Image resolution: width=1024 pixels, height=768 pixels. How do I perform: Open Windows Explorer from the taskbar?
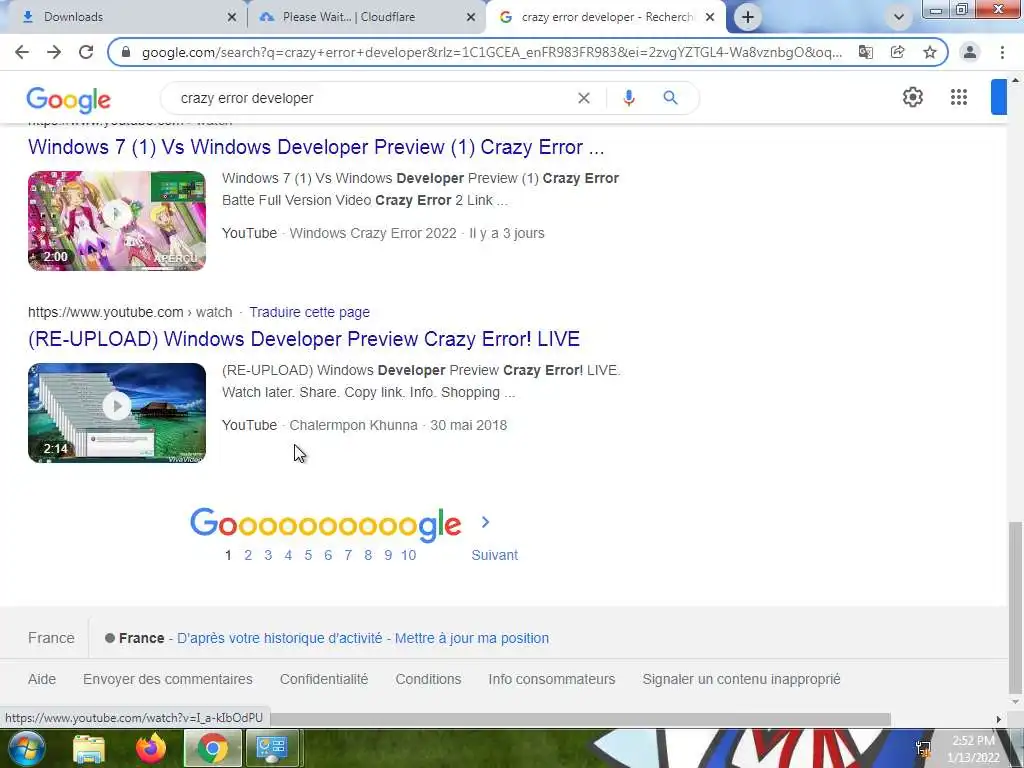pos(89,749)
